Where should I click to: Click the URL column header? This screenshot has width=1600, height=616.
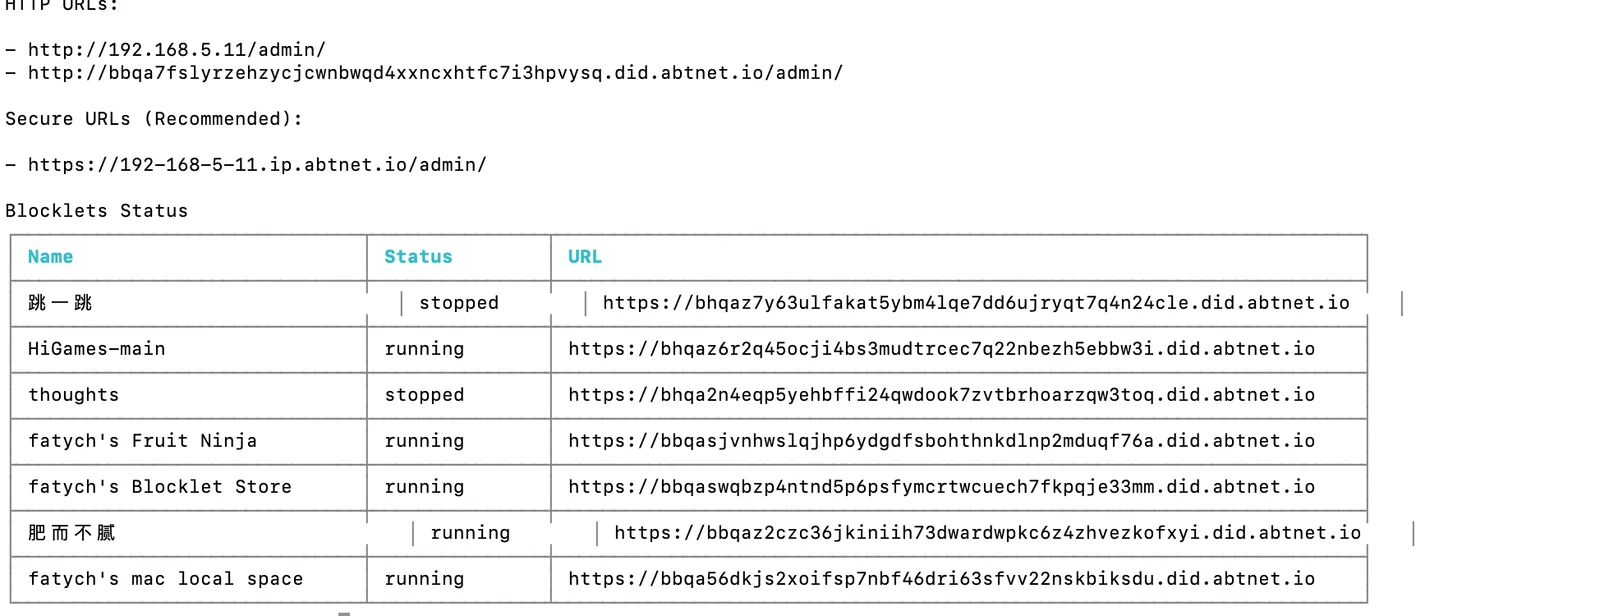[x=585, y=257]
